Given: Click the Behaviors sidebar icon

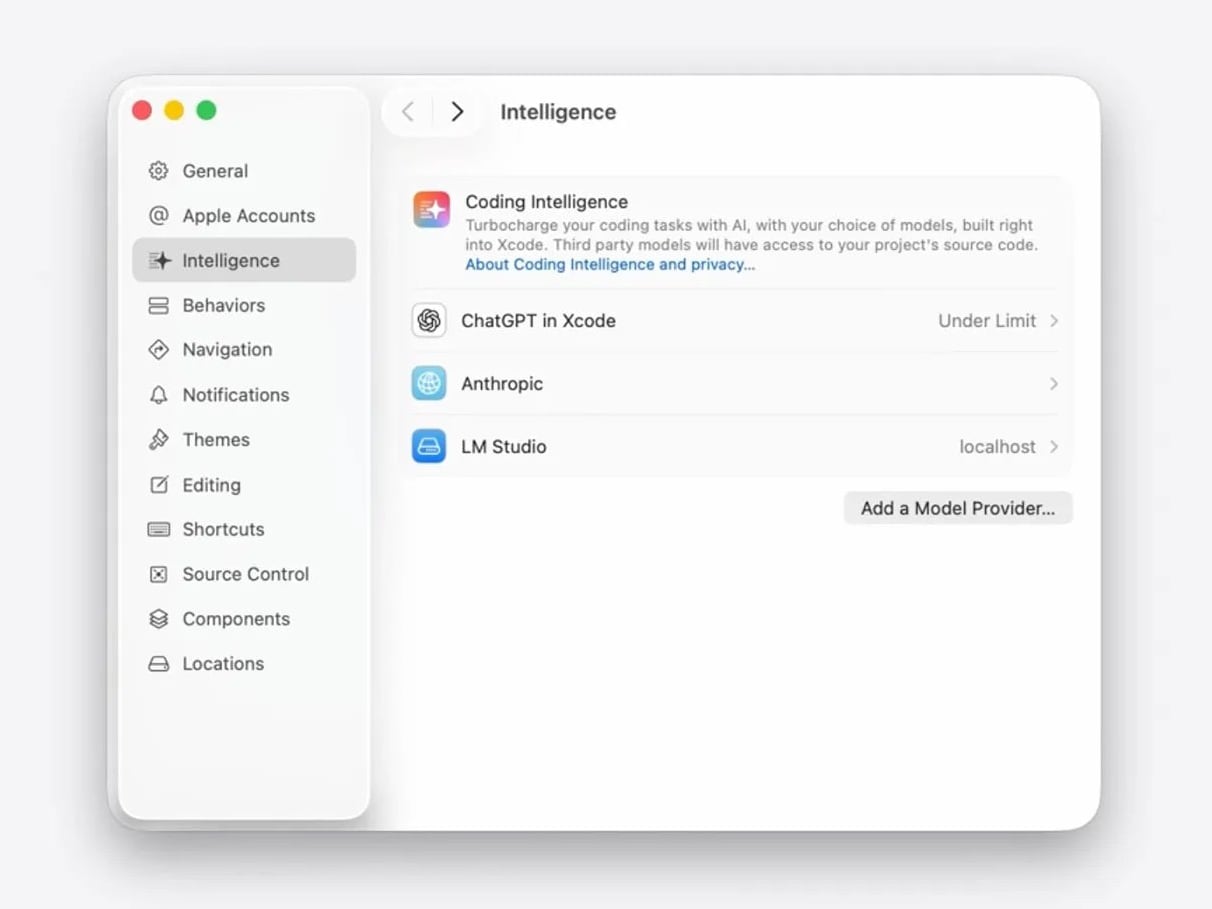Looking at the screenshot, I should pyautogui.click(x=158, y=306).
